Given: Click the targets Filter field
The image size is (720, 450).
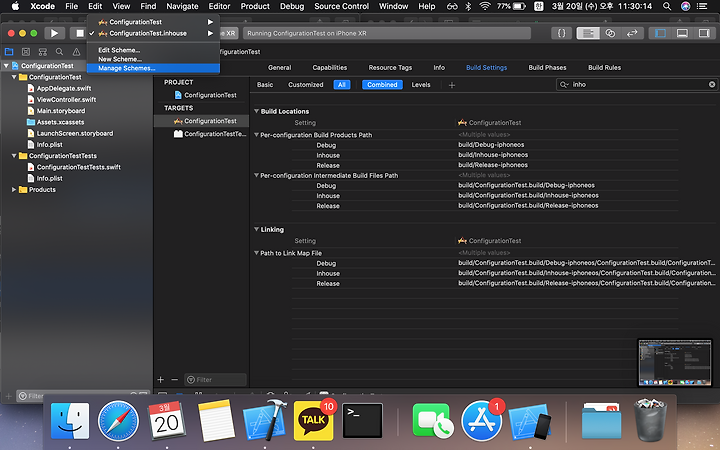Looking at the screenshot, I should point(215,380).
